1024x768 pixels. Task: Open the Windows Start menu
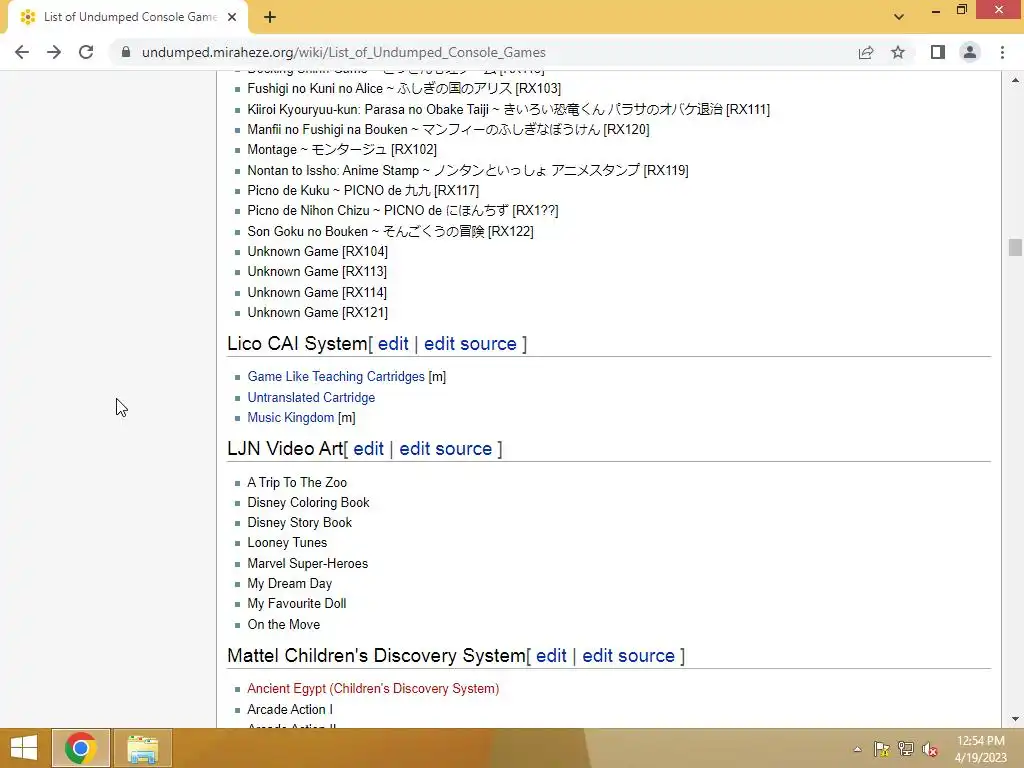(x=24, y=748)
